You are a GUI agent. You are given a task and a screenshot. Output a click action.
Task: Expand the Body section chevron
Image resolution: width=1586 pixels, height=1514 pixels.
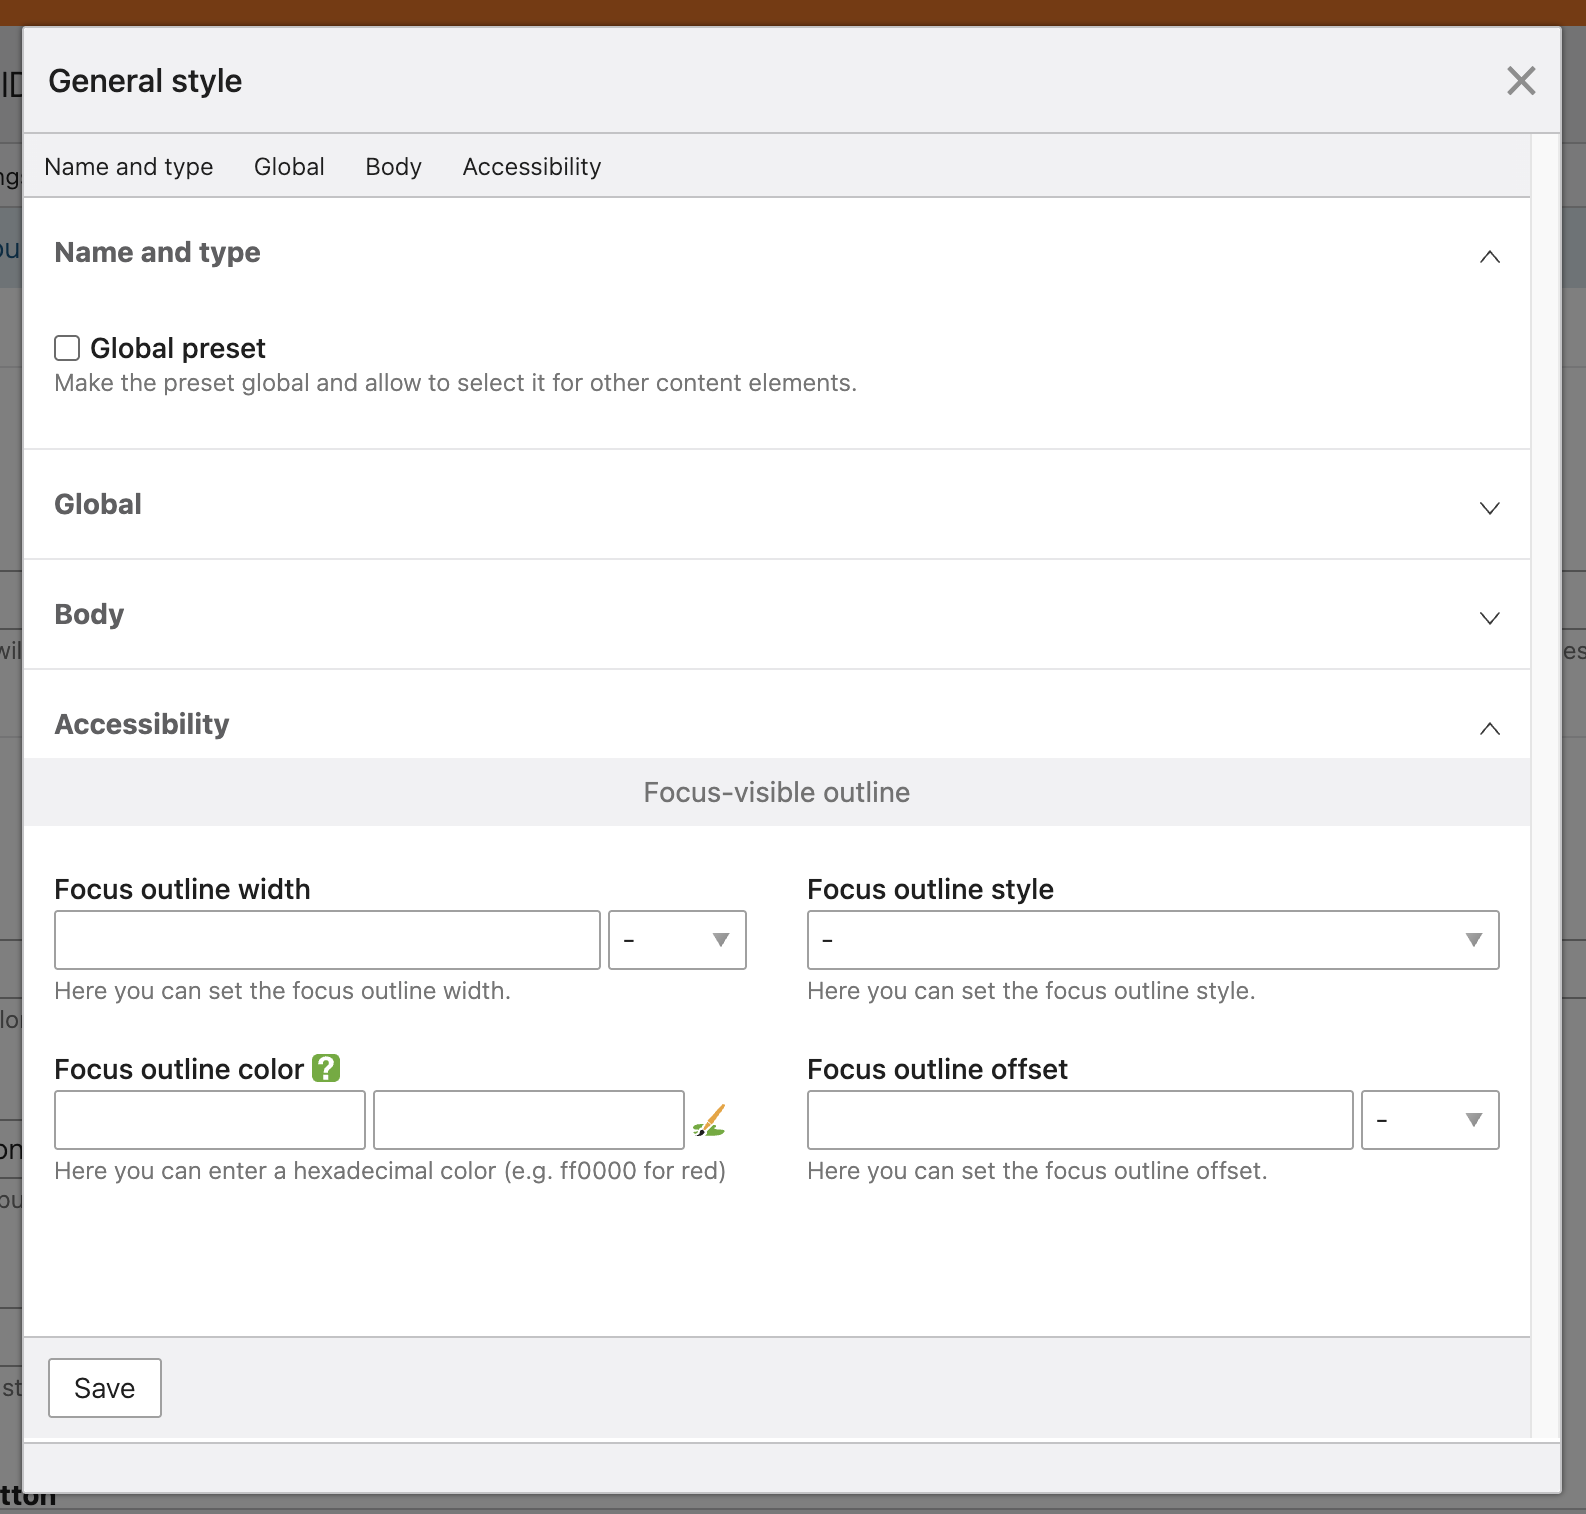click(1489, 618)
